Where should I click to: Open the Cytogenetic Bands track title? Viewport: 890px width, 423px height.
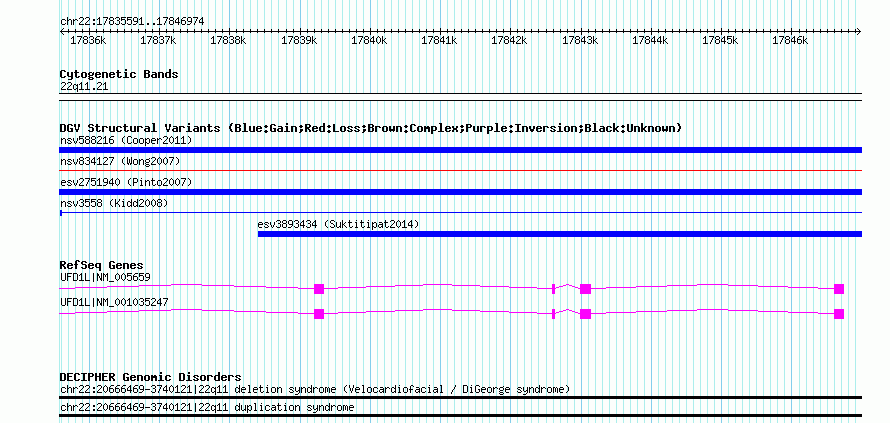(x=119, y=74)
